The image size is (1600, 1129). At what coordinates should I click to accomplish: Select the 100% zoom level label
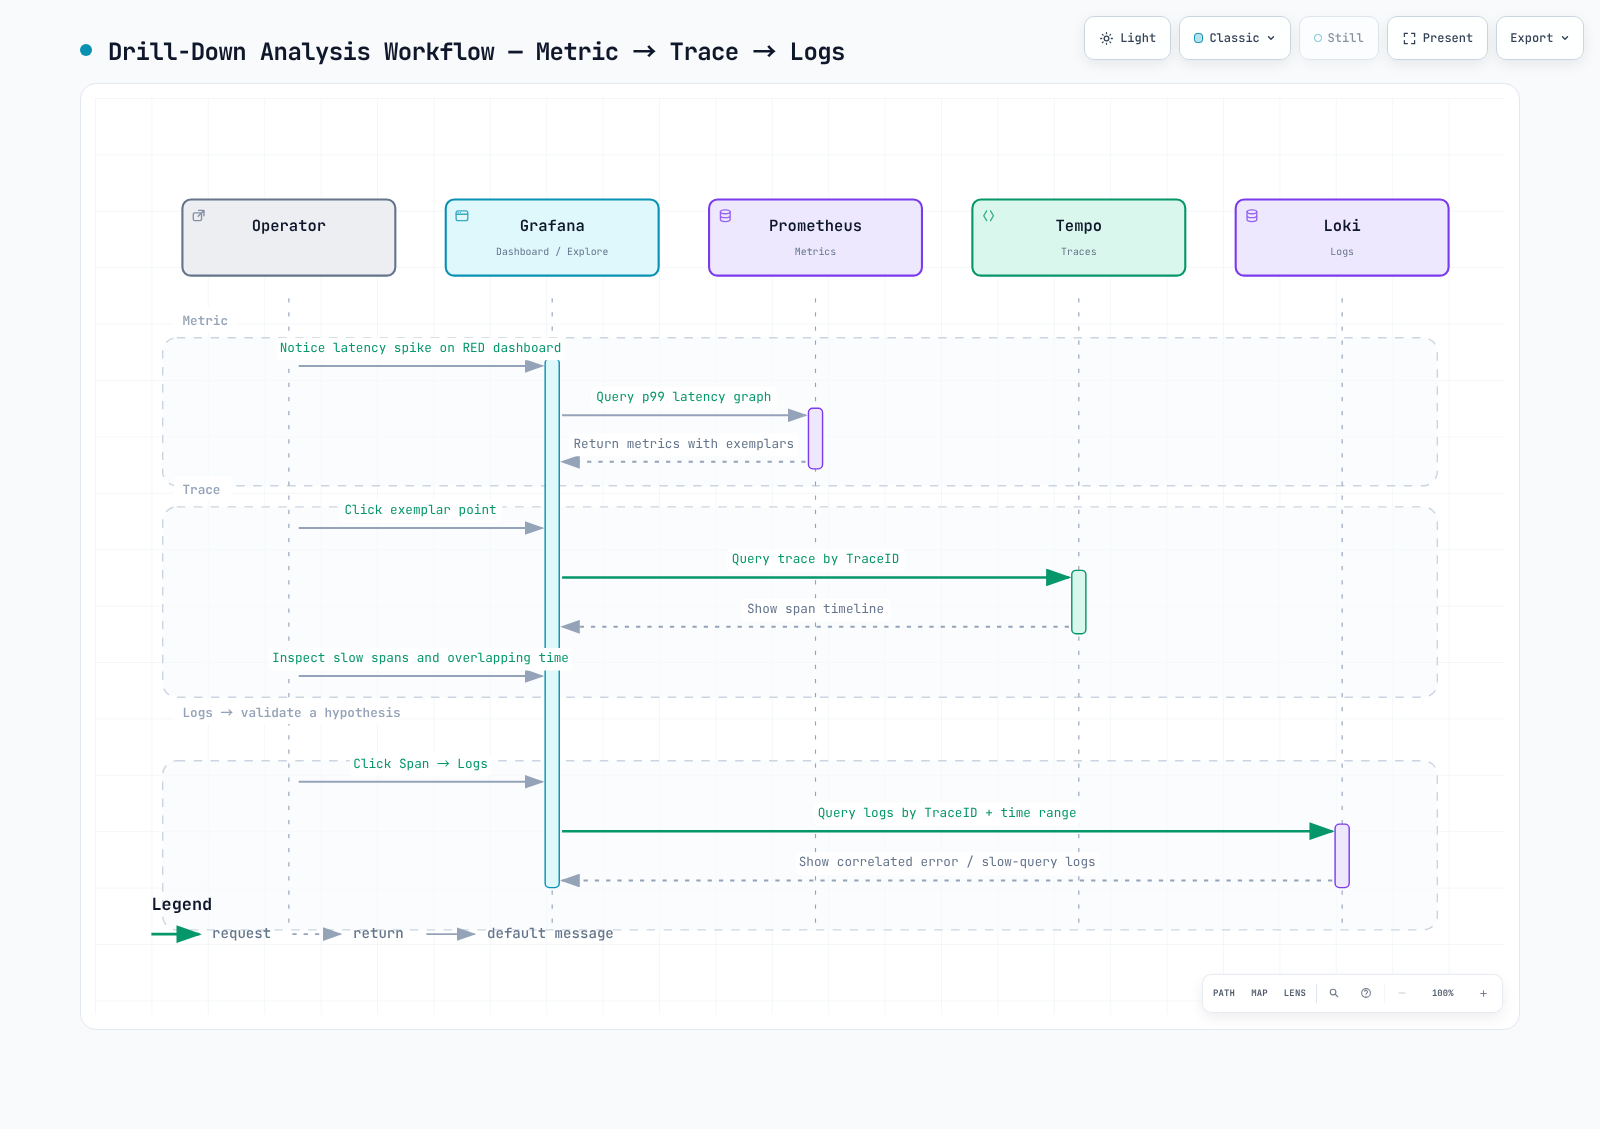[x=1442, y=993]
